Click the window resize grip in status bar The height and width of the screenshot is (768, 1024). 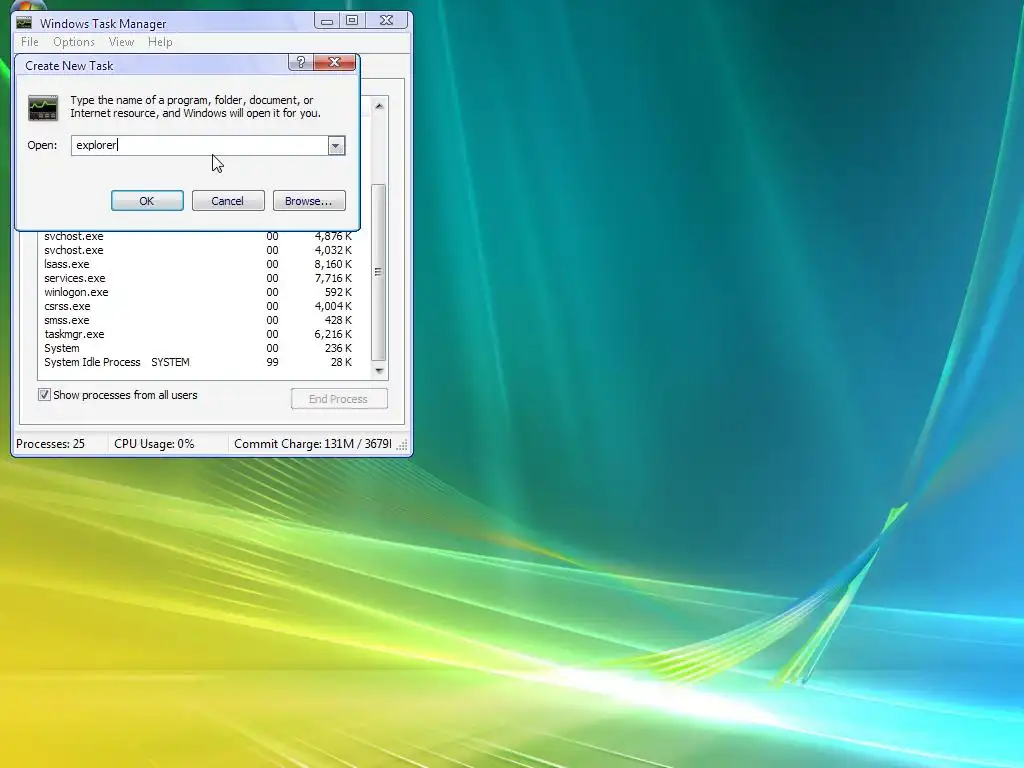(402, 445)
